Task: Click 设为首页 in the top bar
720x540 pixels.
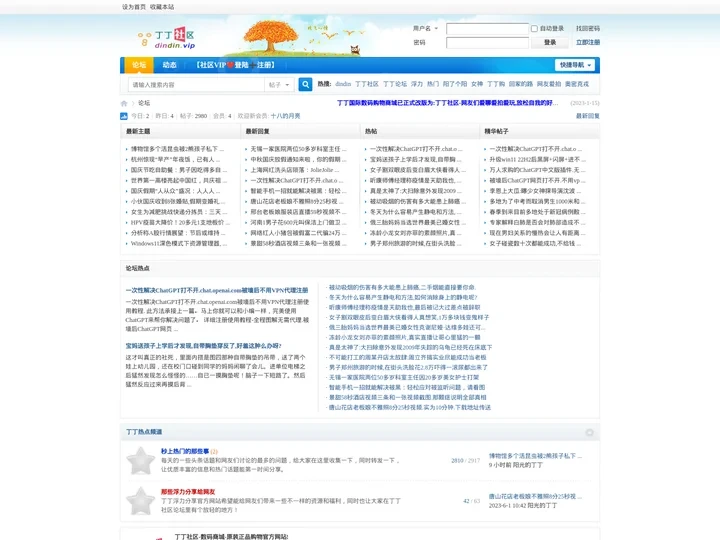Action: (x=134, y=7)
